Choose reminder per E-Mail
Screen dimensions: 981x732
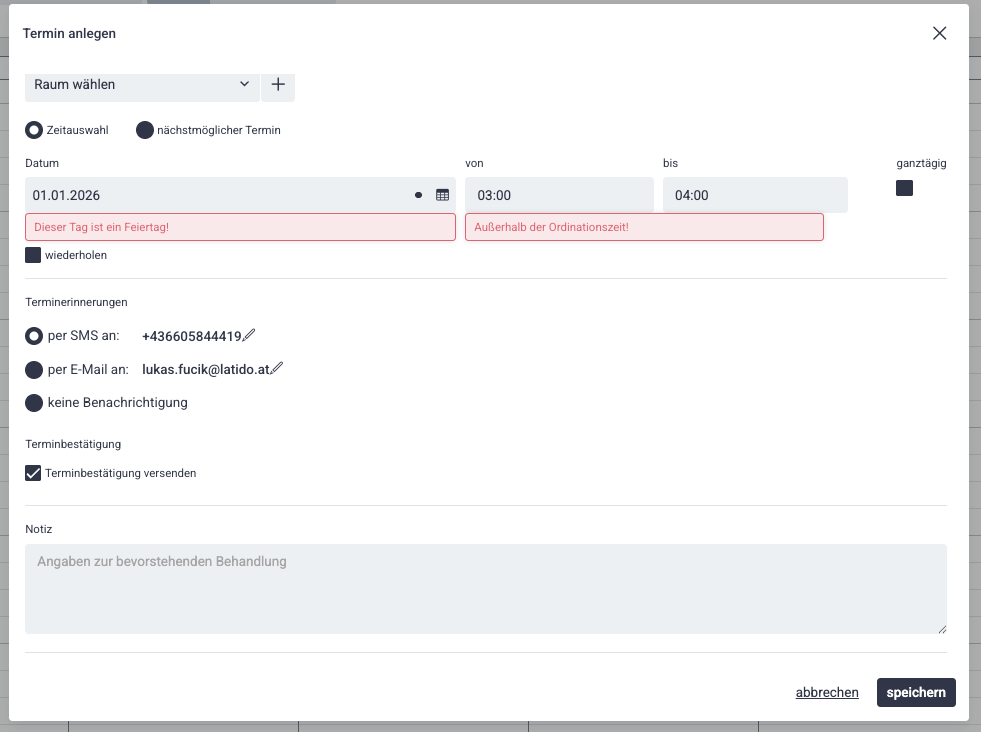click(34, 370)
